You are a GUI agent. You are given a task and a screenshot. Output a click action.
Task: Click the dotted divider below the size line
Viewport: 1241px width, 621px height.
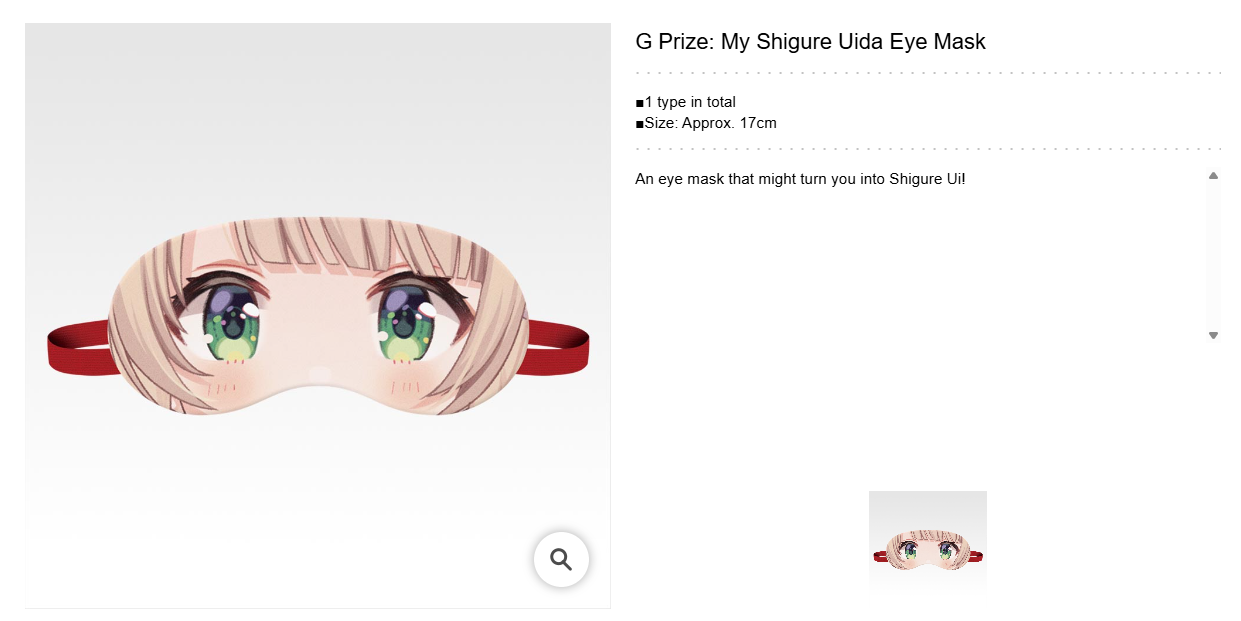coord(928,149)
